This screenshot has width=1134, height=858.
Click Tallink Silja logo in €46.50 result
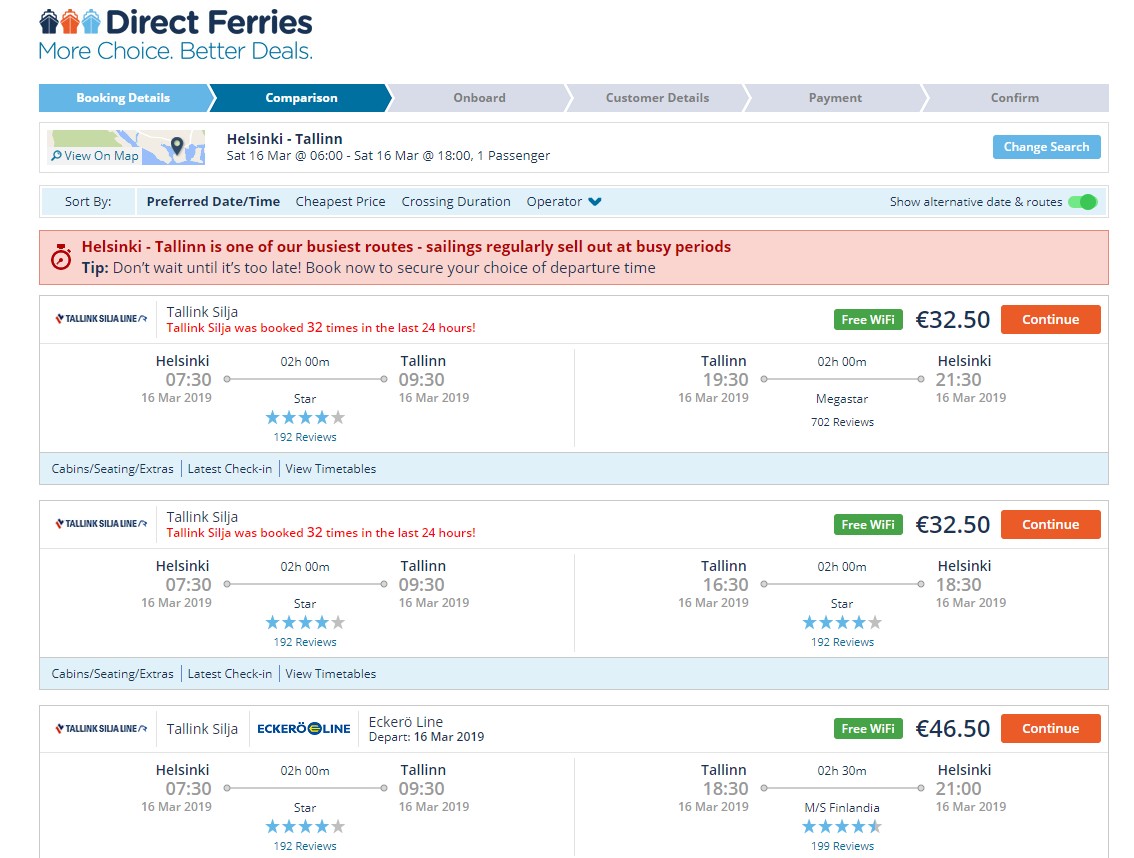pos(101,729)
